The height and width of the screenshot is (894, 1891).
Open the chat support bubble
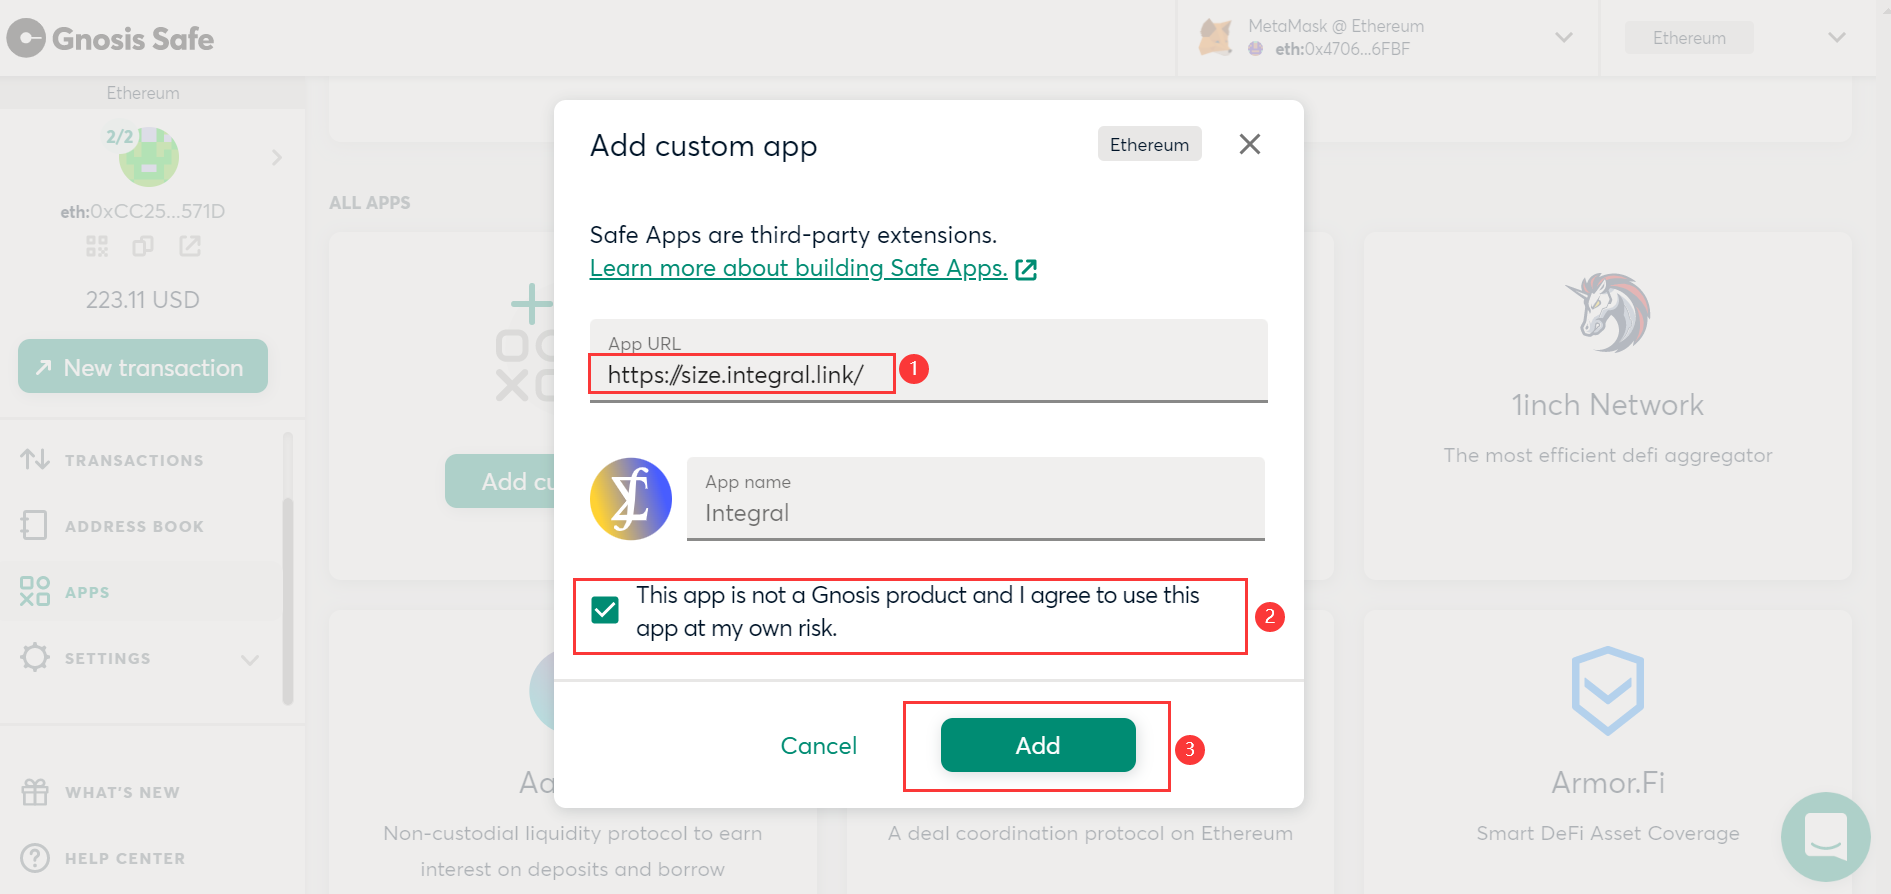[x=1825, y=837]
